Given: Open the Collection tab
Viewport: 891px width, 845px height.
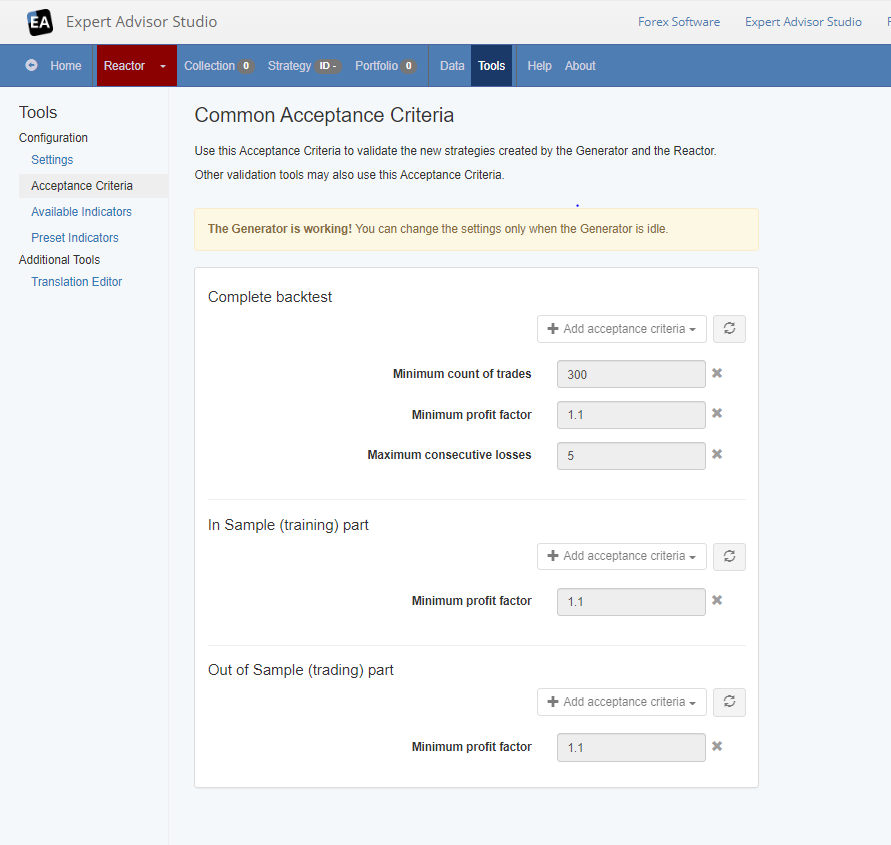Looking at the screenshot, I should click(218, 66).
